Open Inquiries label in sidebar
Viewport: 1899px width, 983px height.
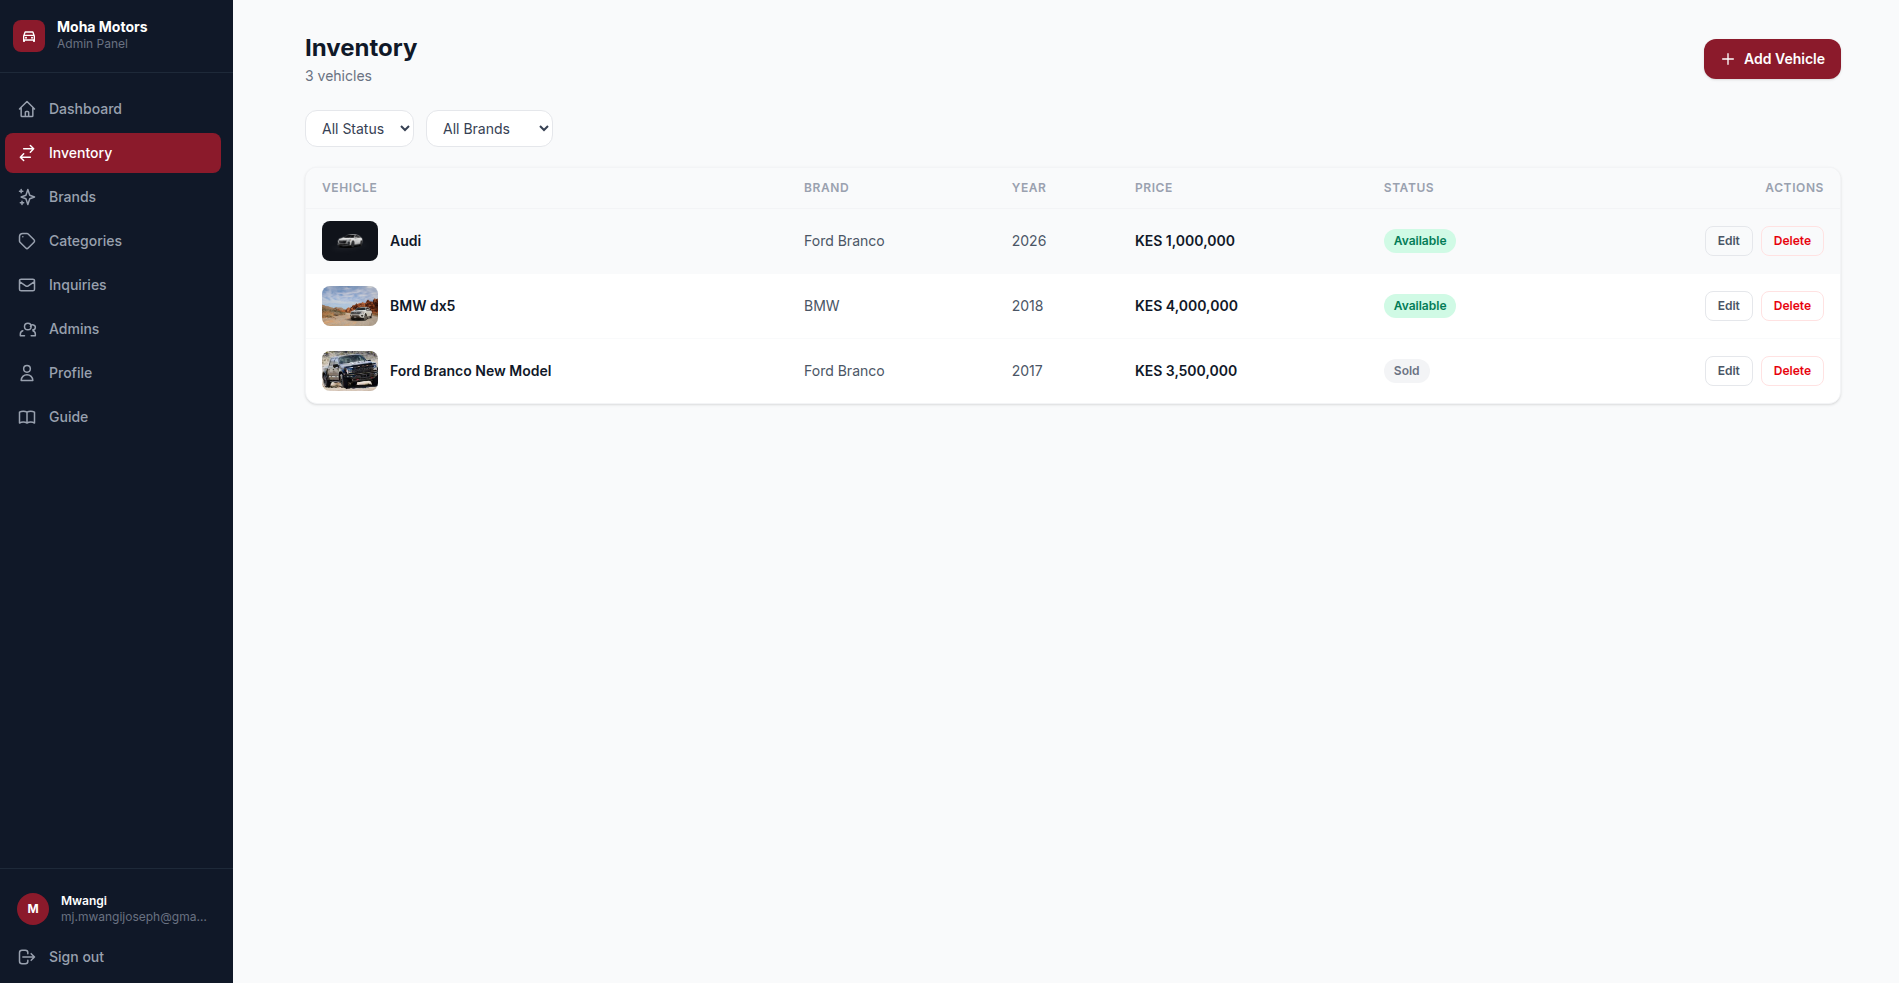77,285
